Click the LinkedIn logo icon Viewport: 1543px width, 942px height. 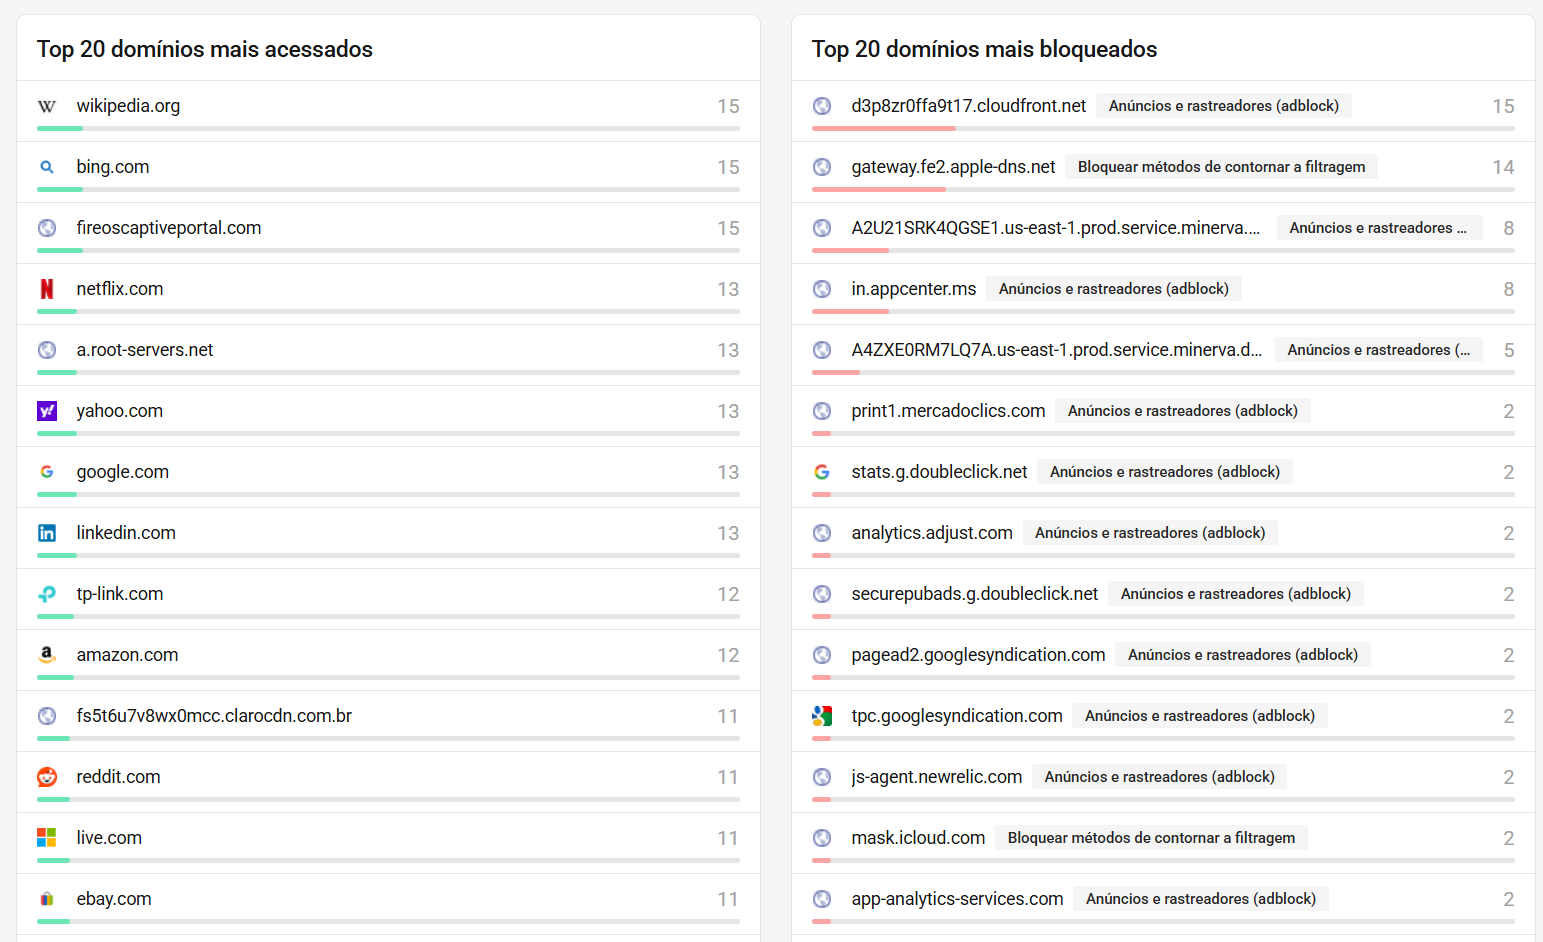pyautogui.click(x=47, y=533)
